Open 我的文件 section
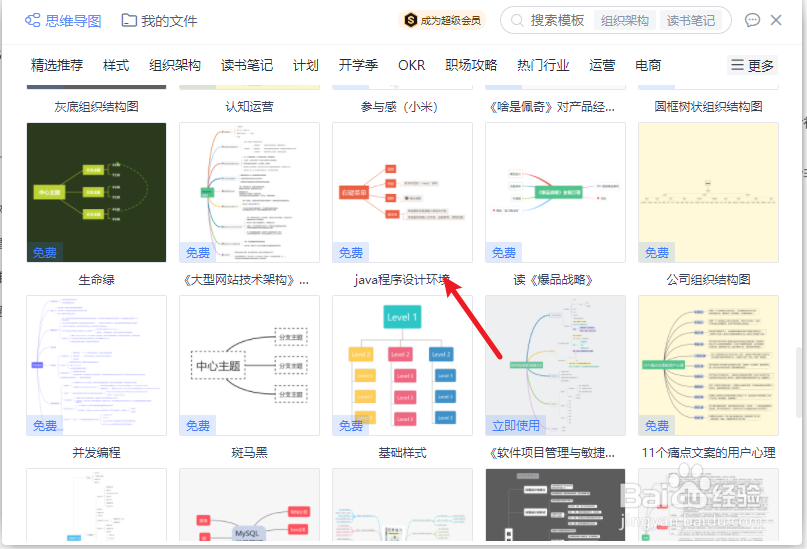This screenshot has width=807, height=549. pos(160,21)
